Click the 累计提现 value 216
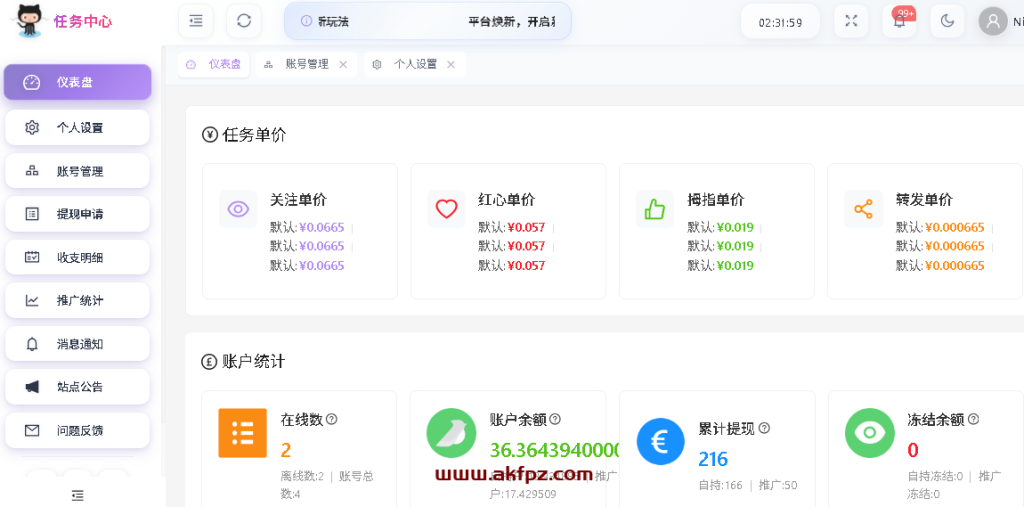The image size is (1024, 507). point(713,459)
